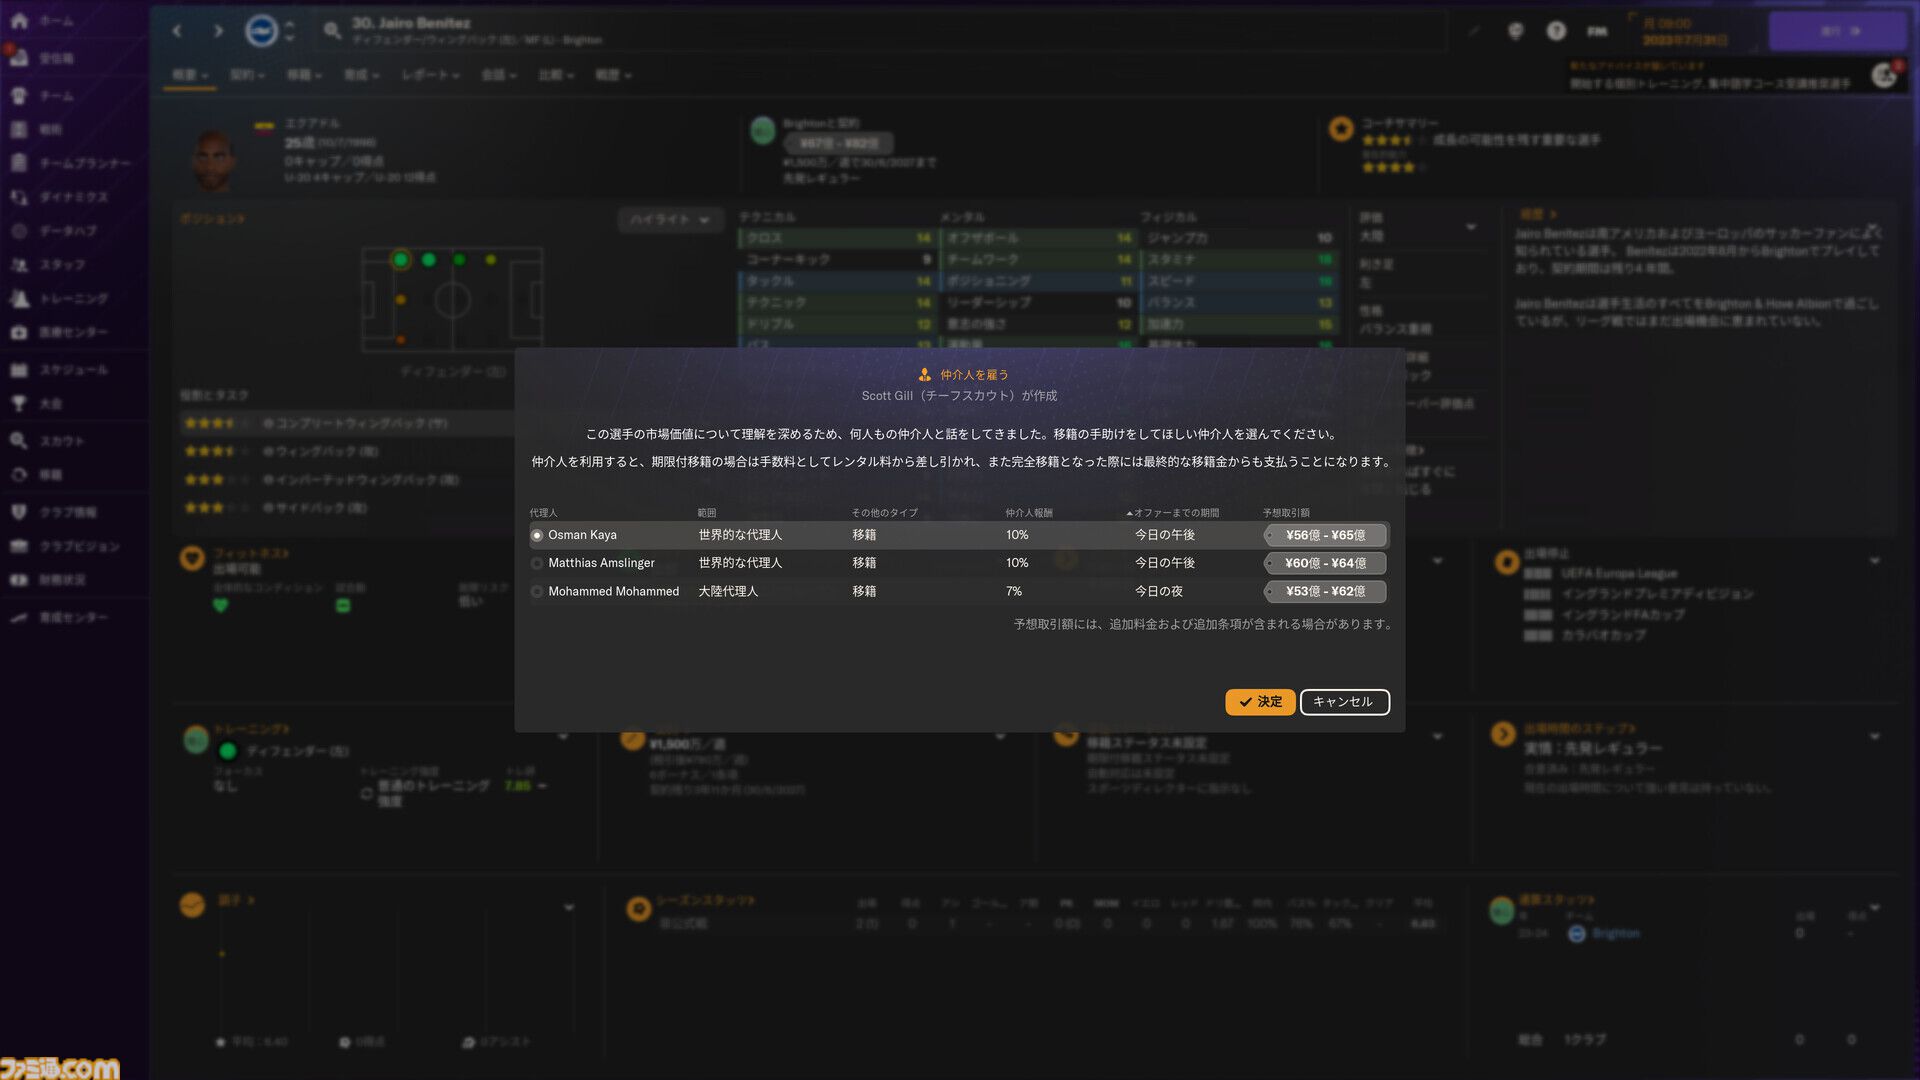
Task: Open the Club Info (クラブ情報) shield icon
Action: (x=19, y=512)
